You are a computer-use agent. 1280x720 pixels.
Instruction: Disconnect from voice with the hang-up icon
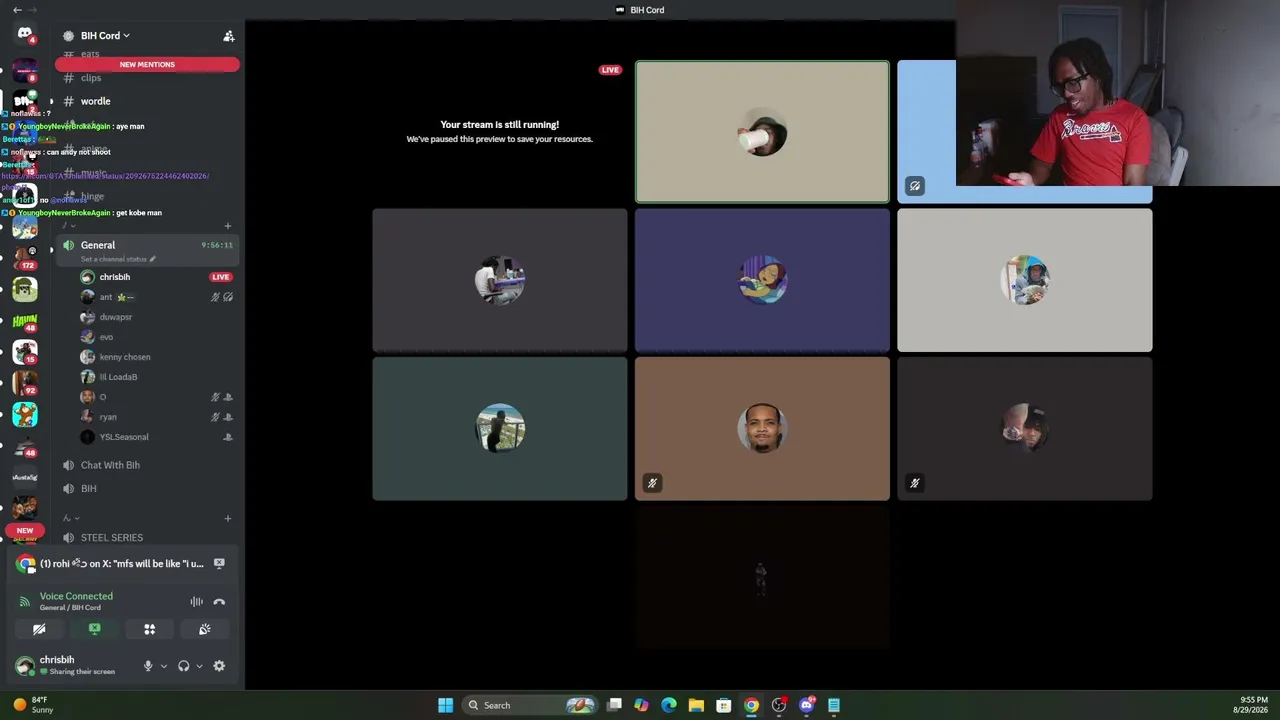tap(219, 602)
